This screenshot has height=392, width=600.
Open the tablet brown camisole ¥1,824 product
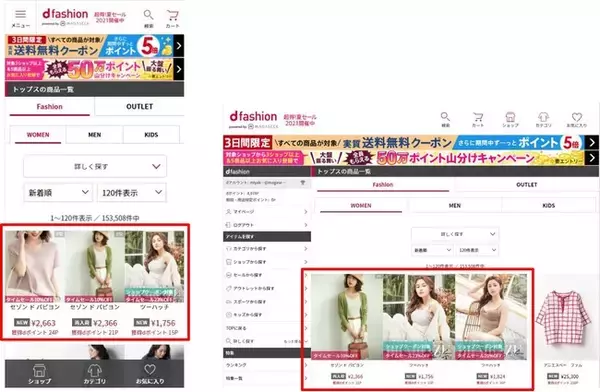tap(491, 329)
